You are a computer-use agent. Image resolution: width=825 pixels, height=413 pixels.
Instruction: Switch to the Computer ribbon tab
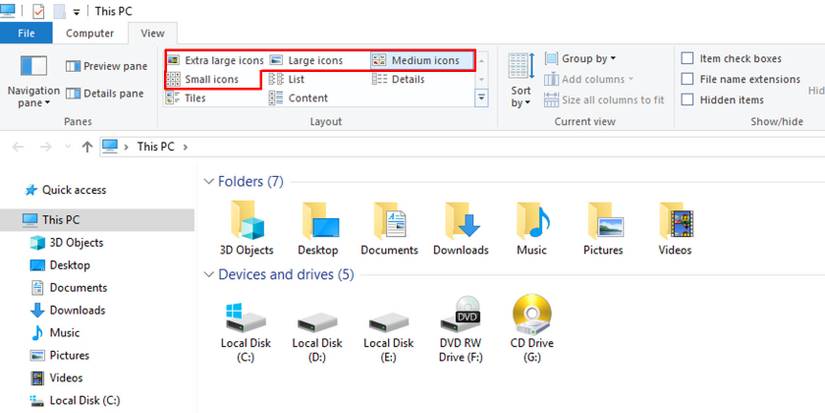(90, 33)
